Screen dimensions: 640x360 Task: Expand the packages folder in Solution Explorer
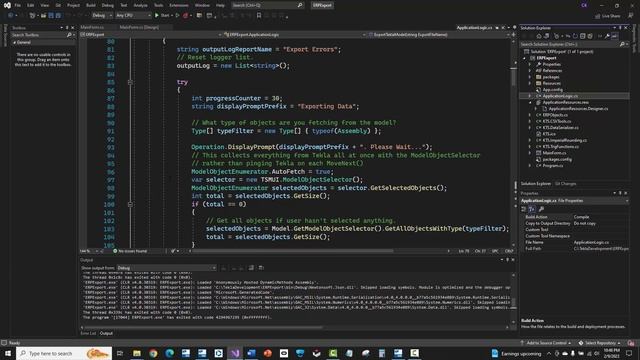coord(530,77)
